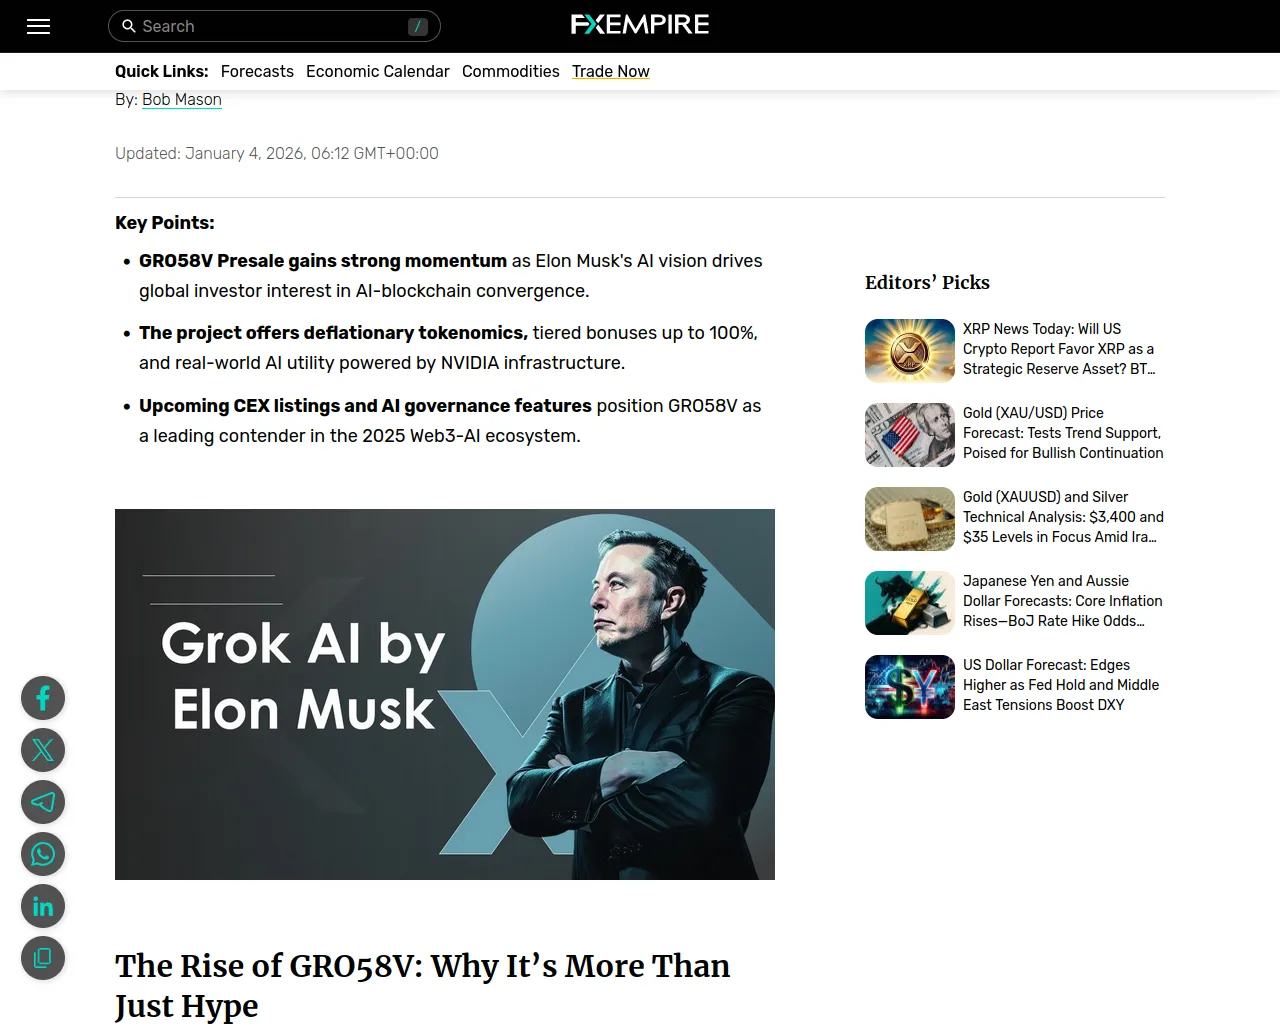Open the hamburger menu
This screenshot has width=1280, height=1024.
click(x=38, y=27)
